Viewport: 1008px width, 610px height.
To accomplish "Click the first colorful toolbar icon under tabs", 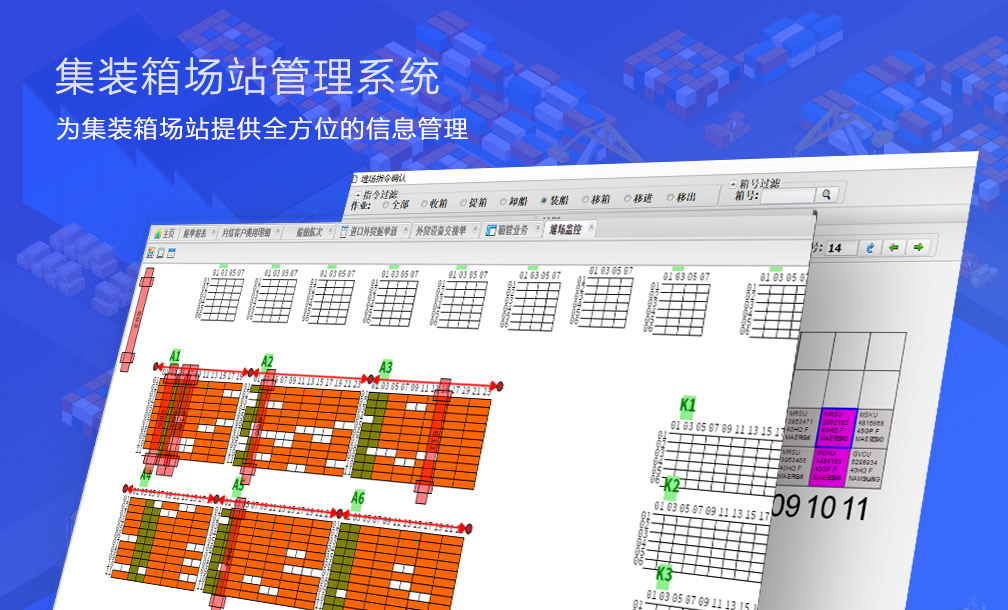I will (x=150, y=254).
